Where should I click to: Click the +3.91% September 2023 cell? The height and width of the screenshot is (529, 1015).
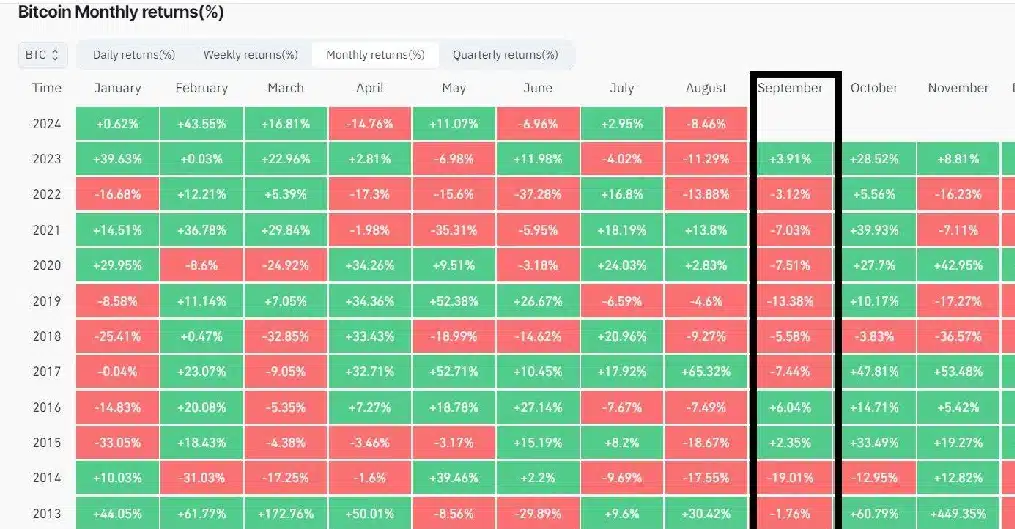click(790, 159)
